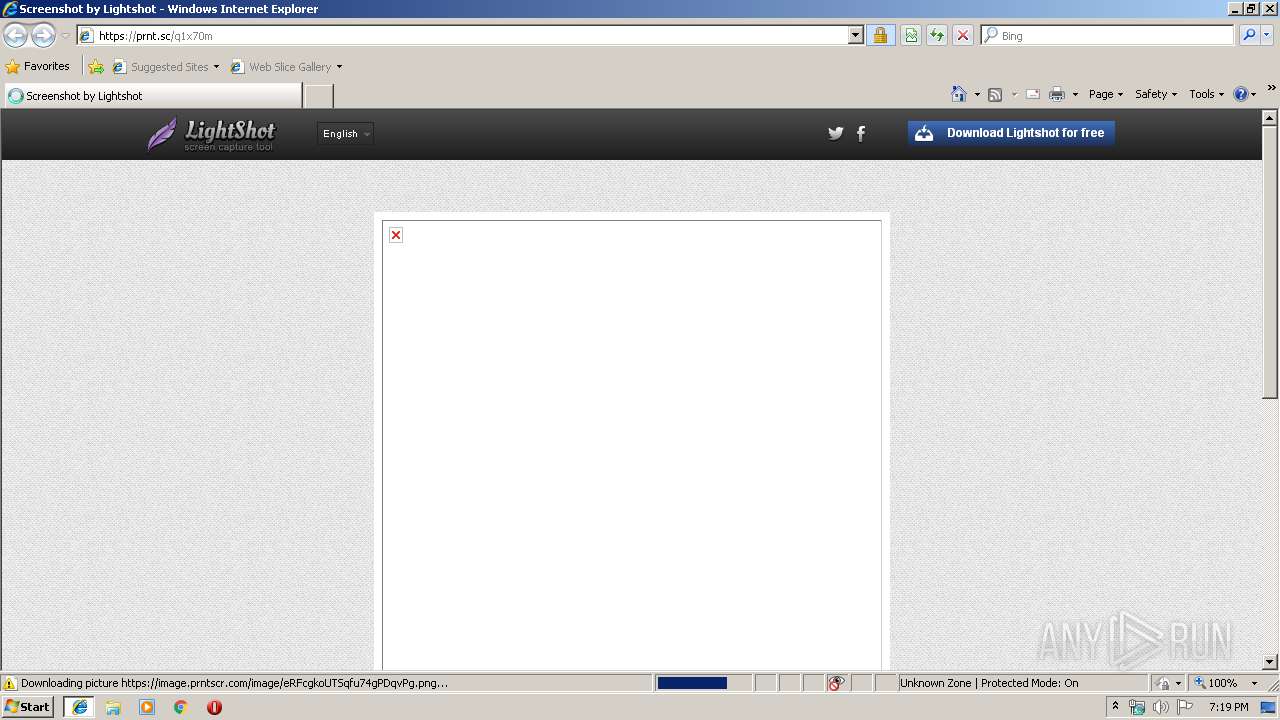This screenshot has width=1280, height=720.
Task: Go back with the browser Back arrow
Action: [x=15, y=36]
